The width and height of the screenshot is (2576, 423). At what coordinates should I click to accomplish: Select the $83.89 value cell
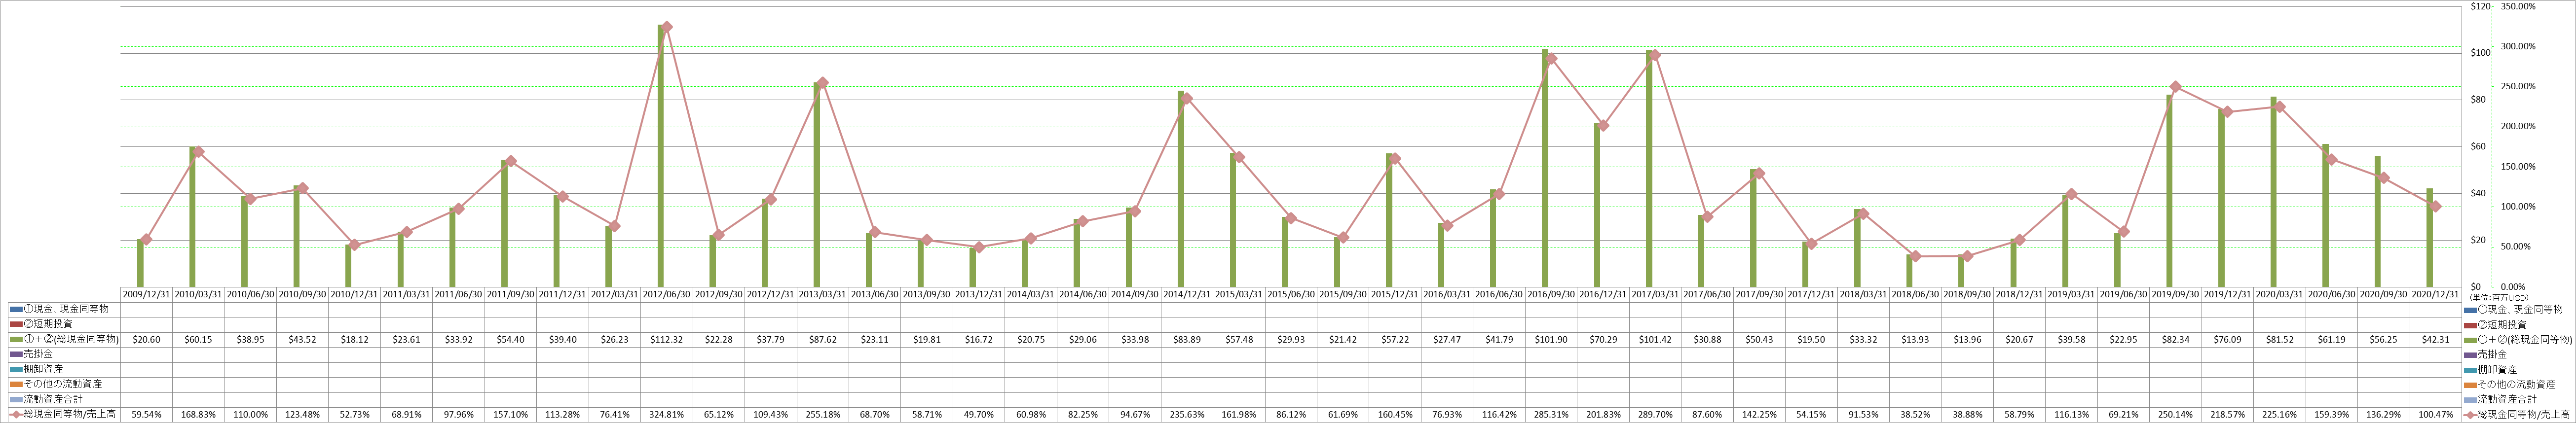(1187, 340)
